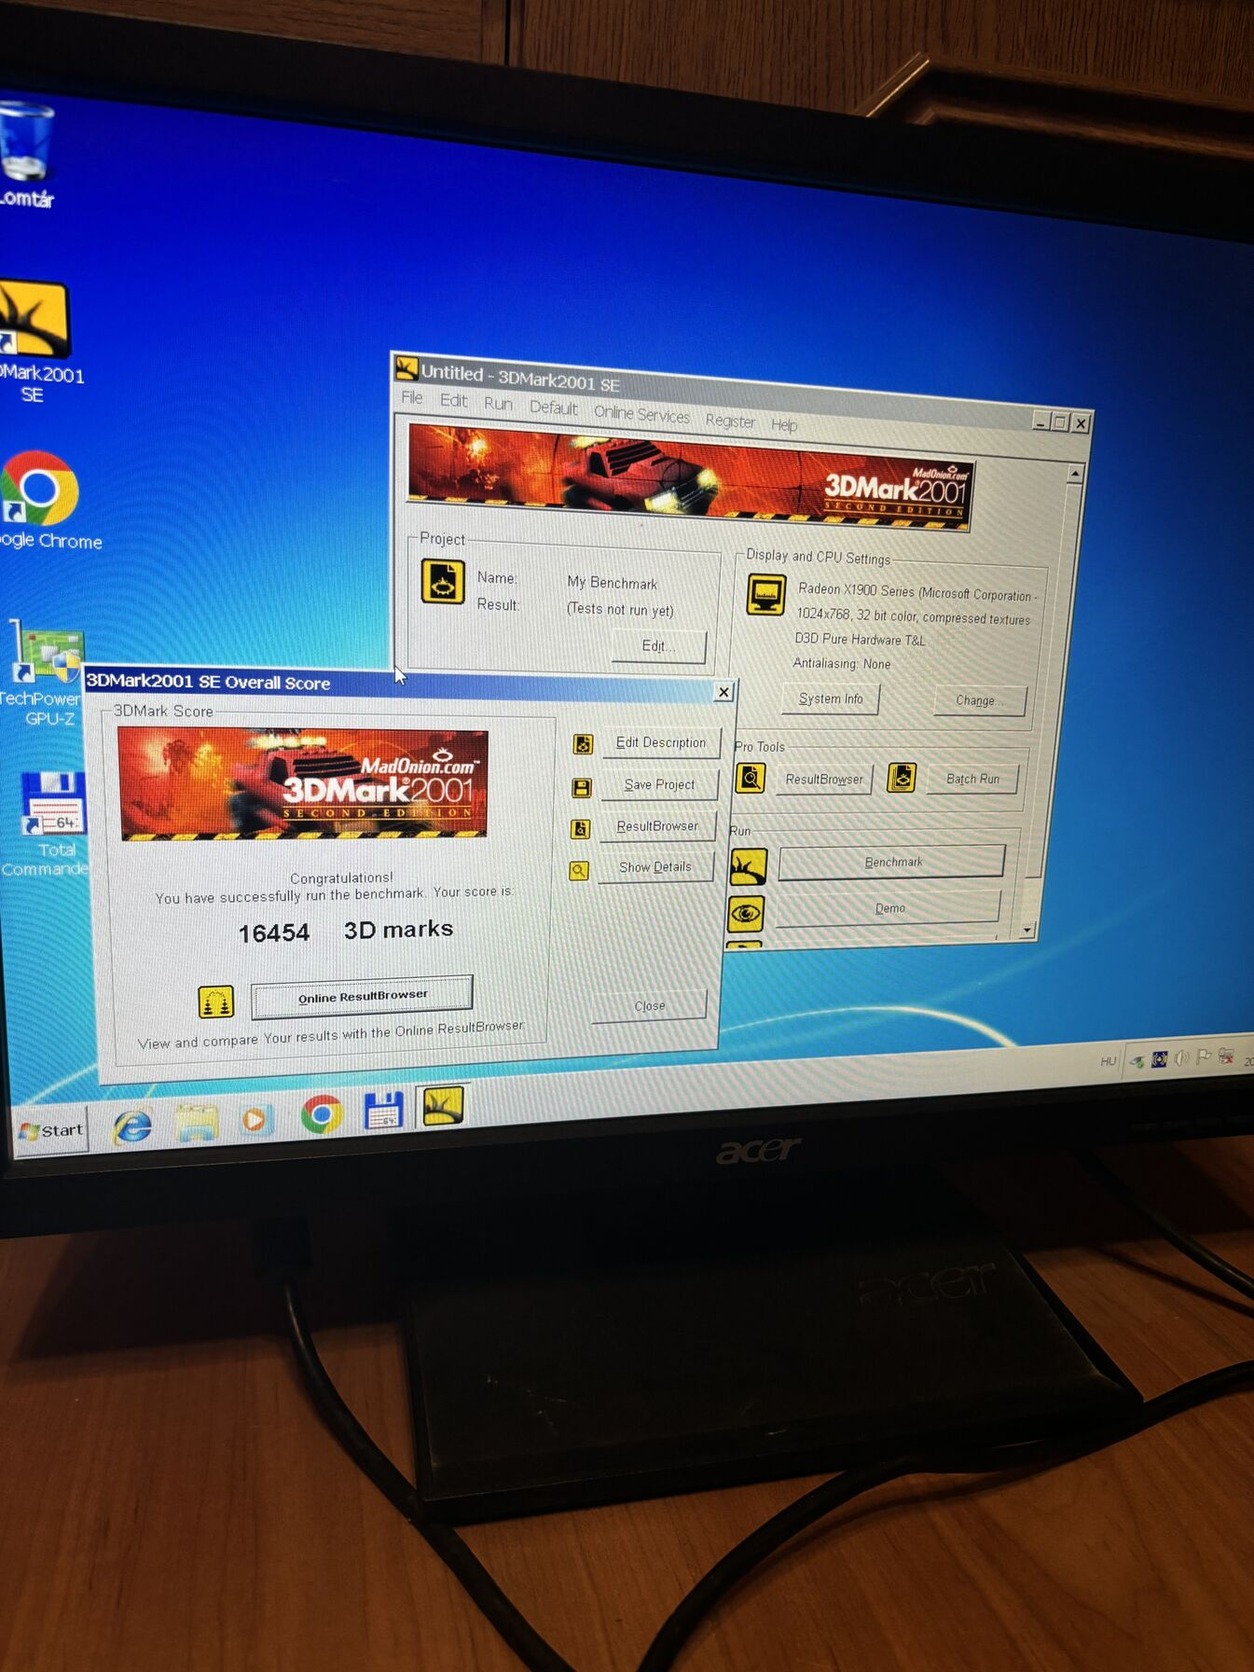Open the 3DMark2001 SE desktop shortcut

36,342
